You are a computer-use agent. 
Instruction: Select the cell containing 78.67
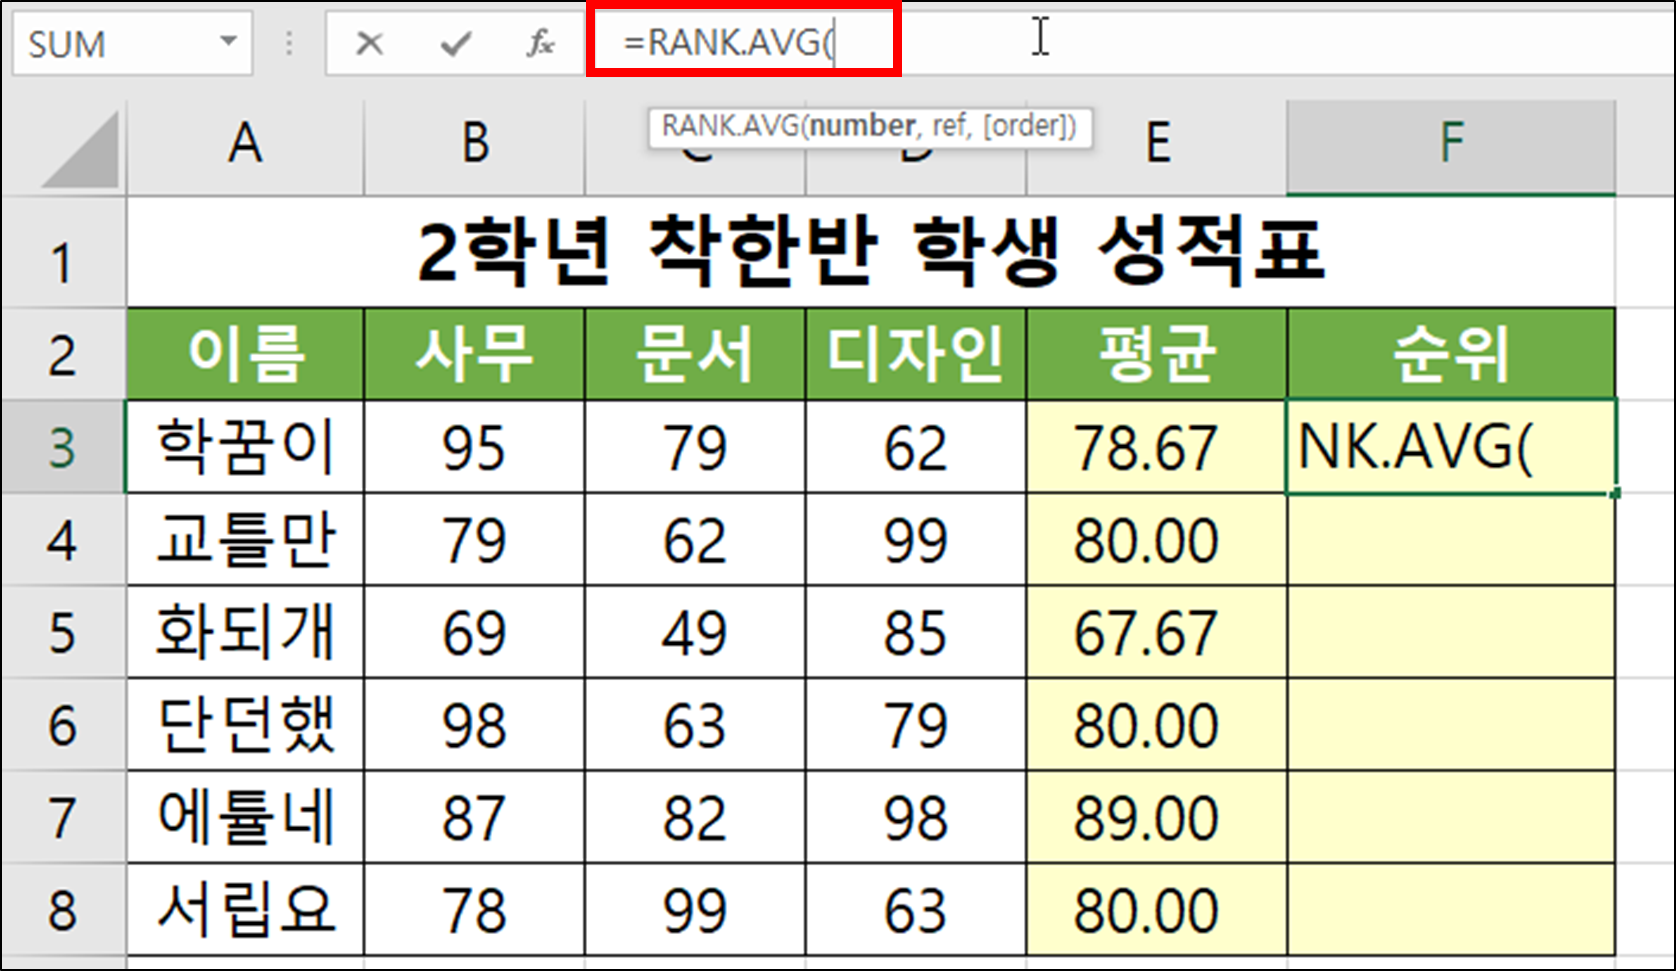pos(1155,448)
